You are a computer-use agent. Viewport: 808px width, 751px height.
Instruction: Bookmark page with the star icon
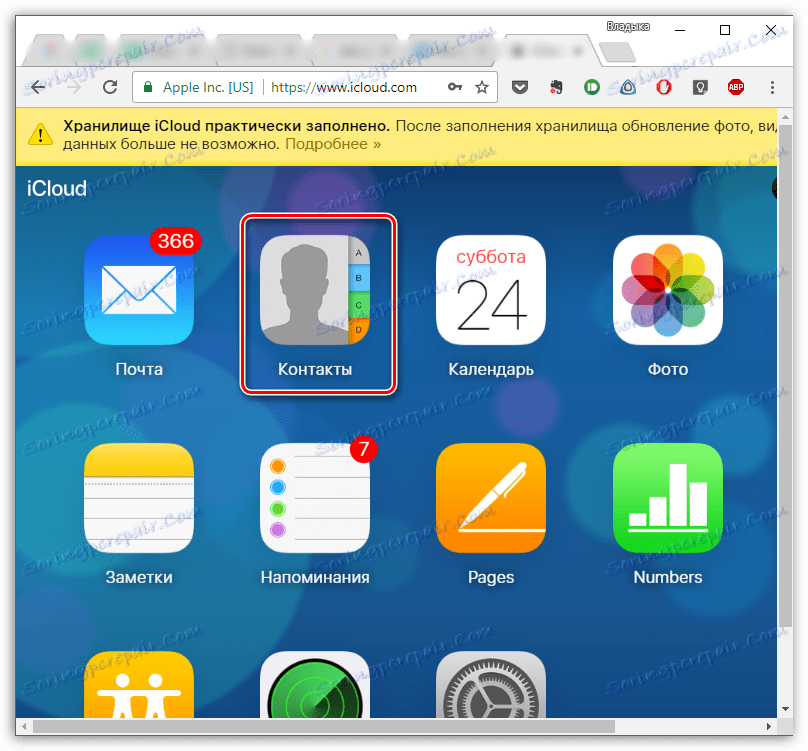tap(482, 87)
